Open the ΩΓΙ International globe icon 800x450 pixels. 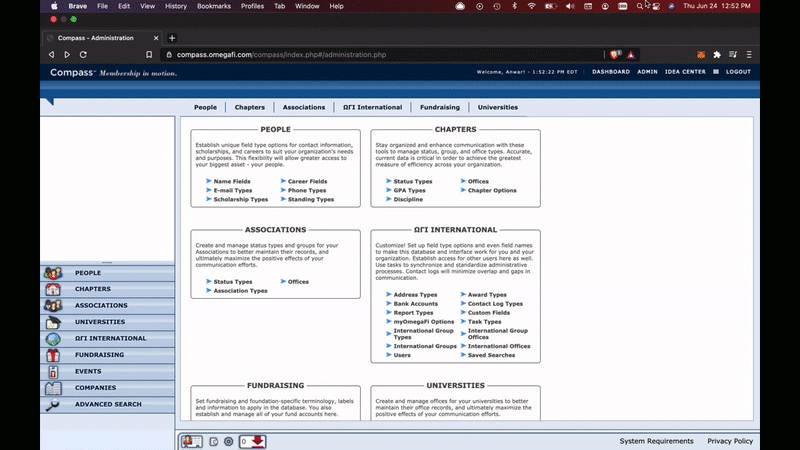pos(53,339)
